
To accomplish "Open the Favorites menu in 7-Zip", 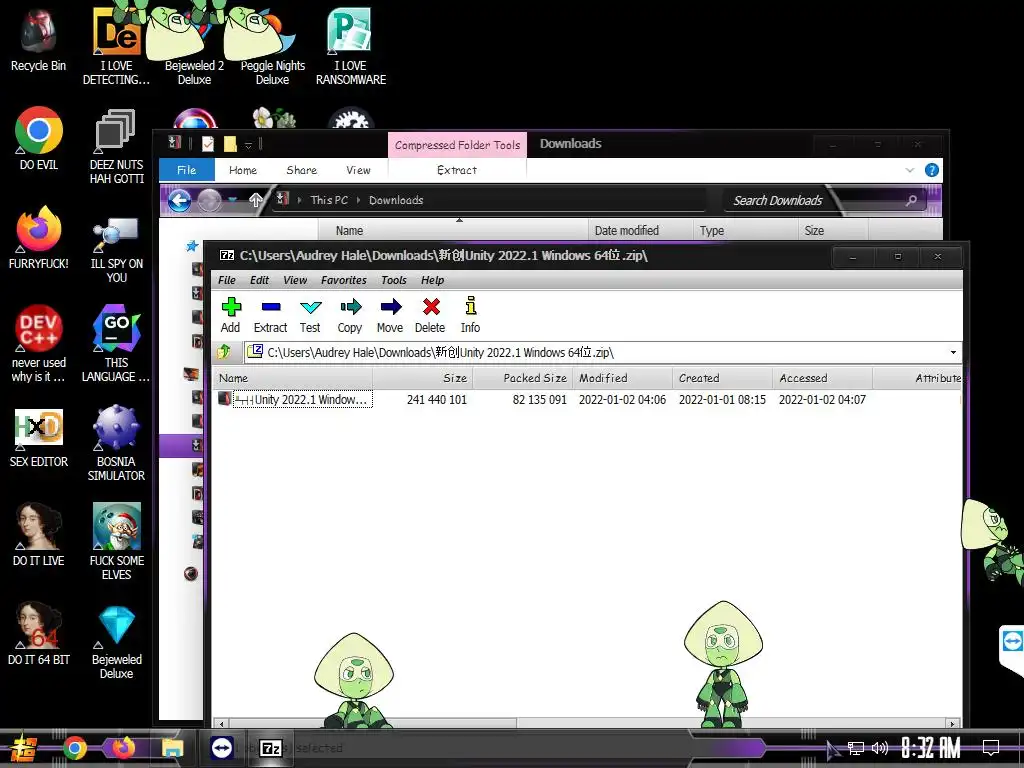I will pos(344,280).
